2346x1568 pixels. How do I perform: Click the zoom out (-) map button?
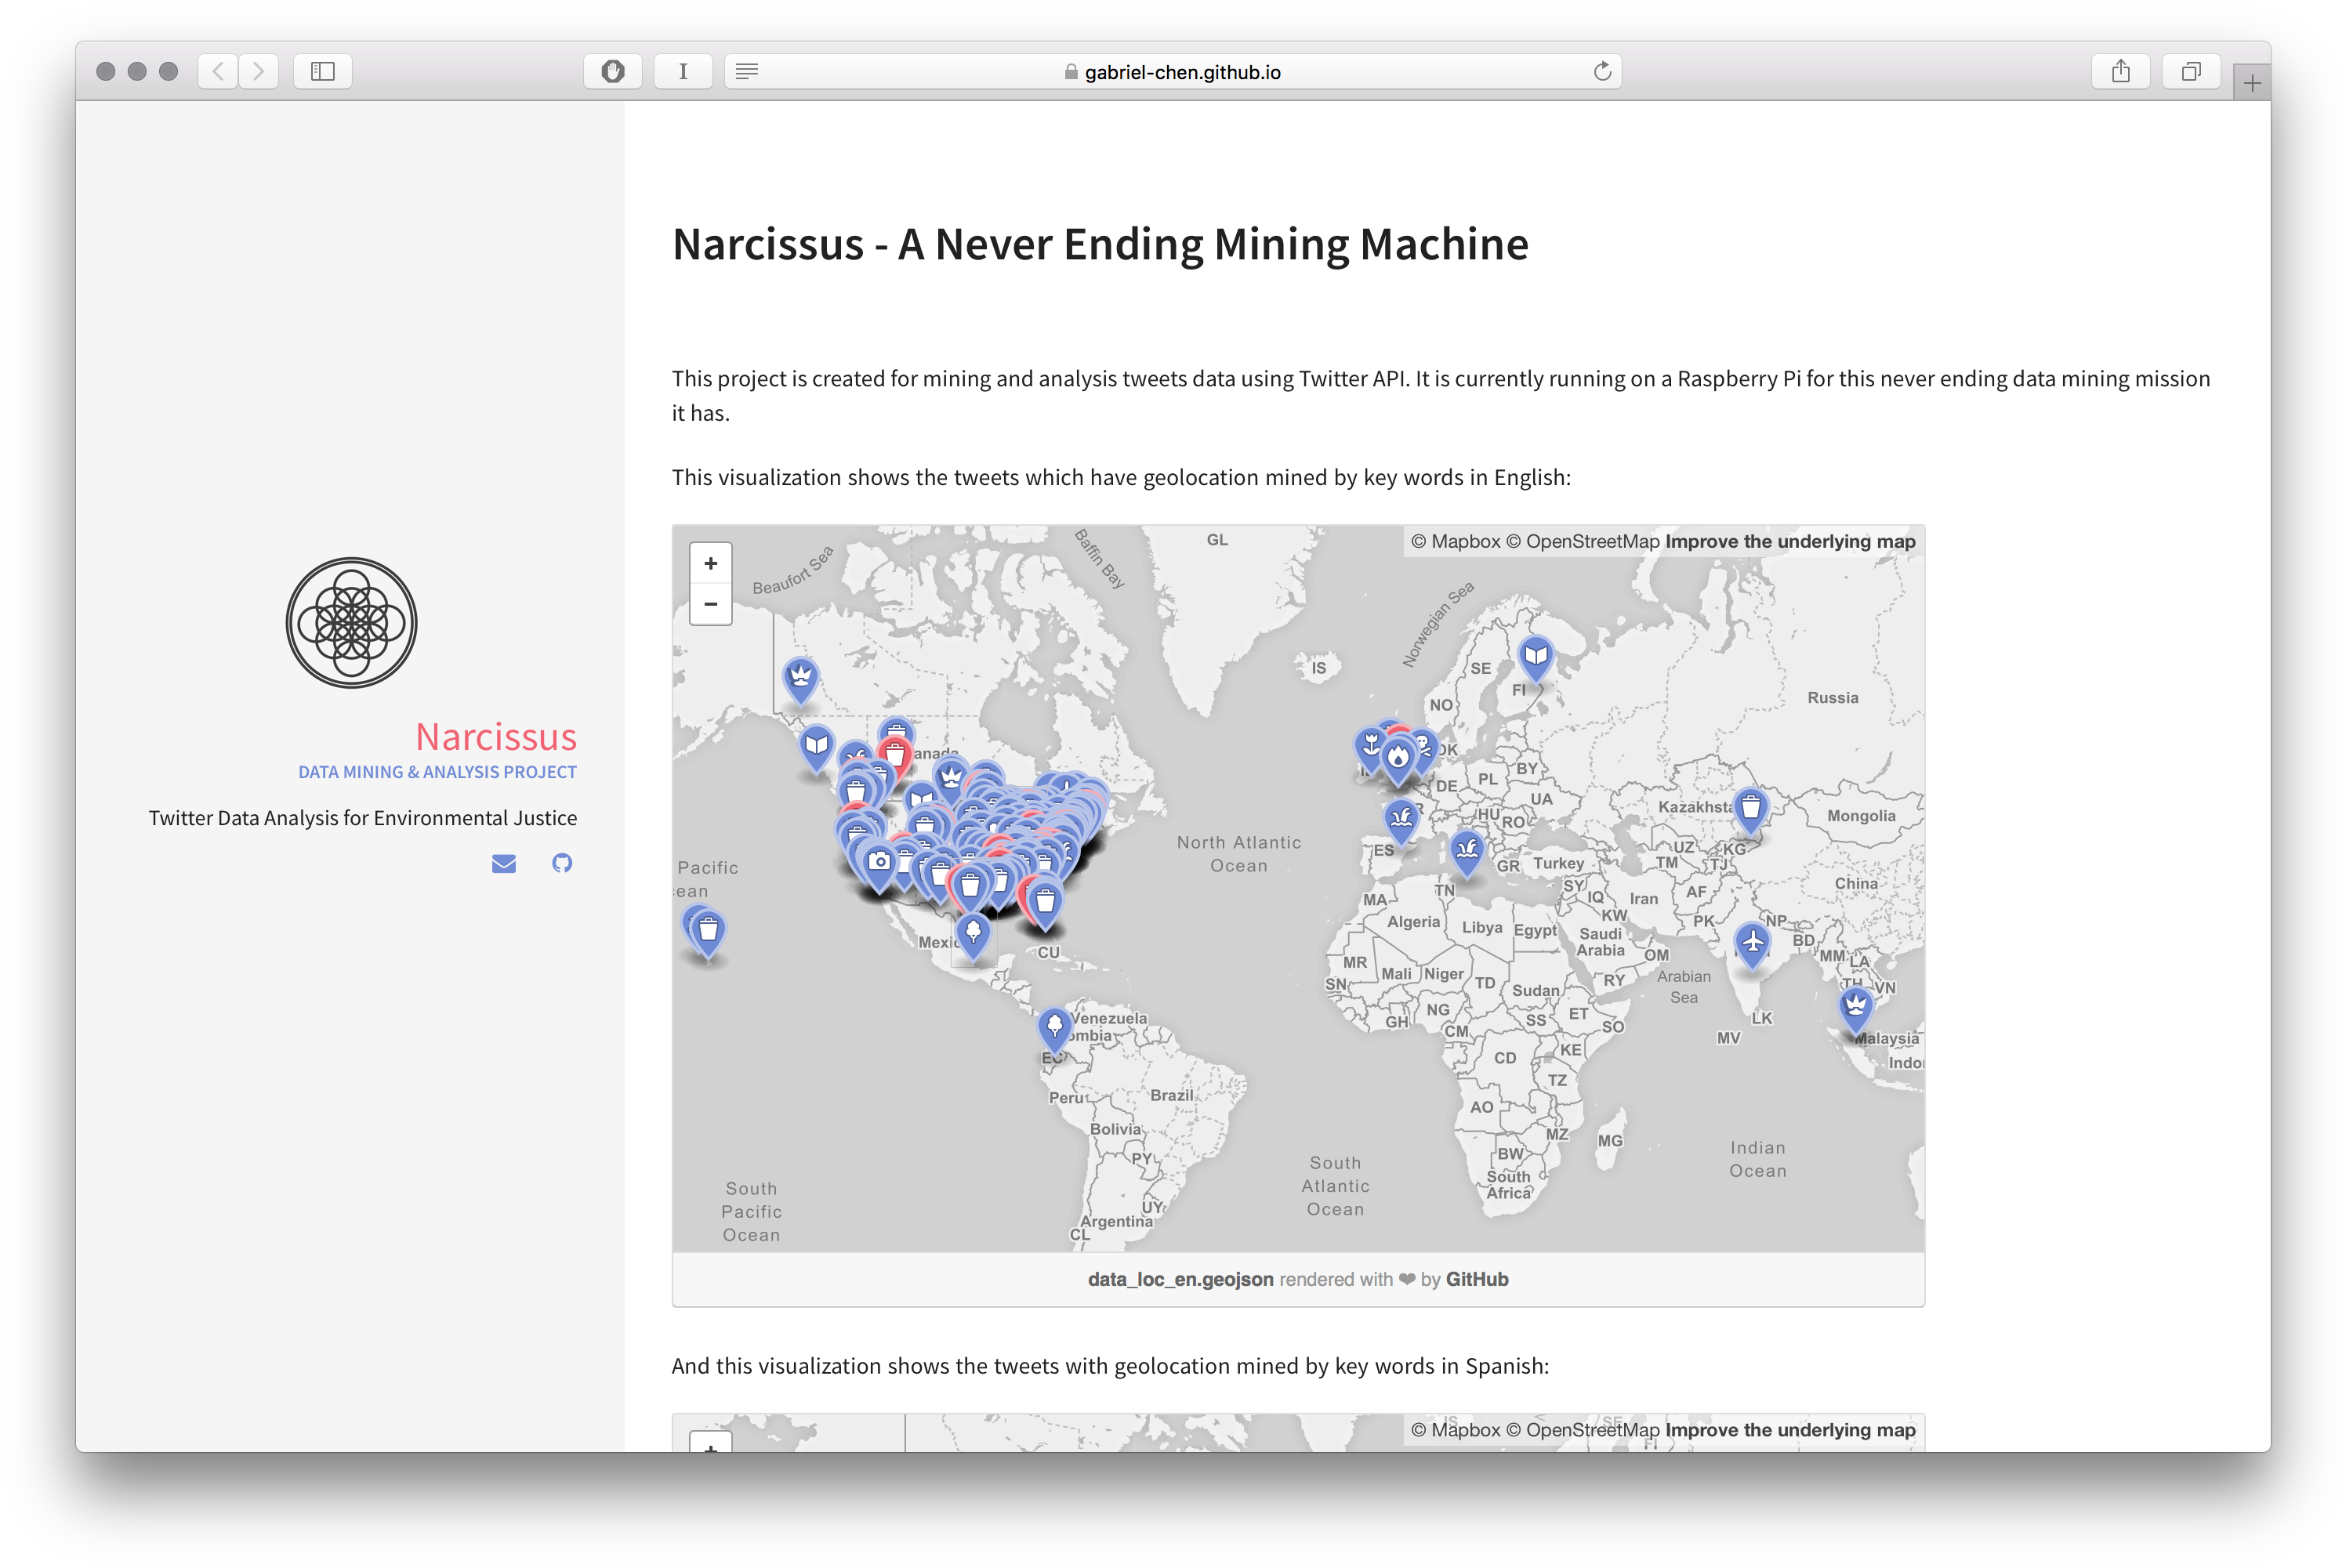click(709, 602)
